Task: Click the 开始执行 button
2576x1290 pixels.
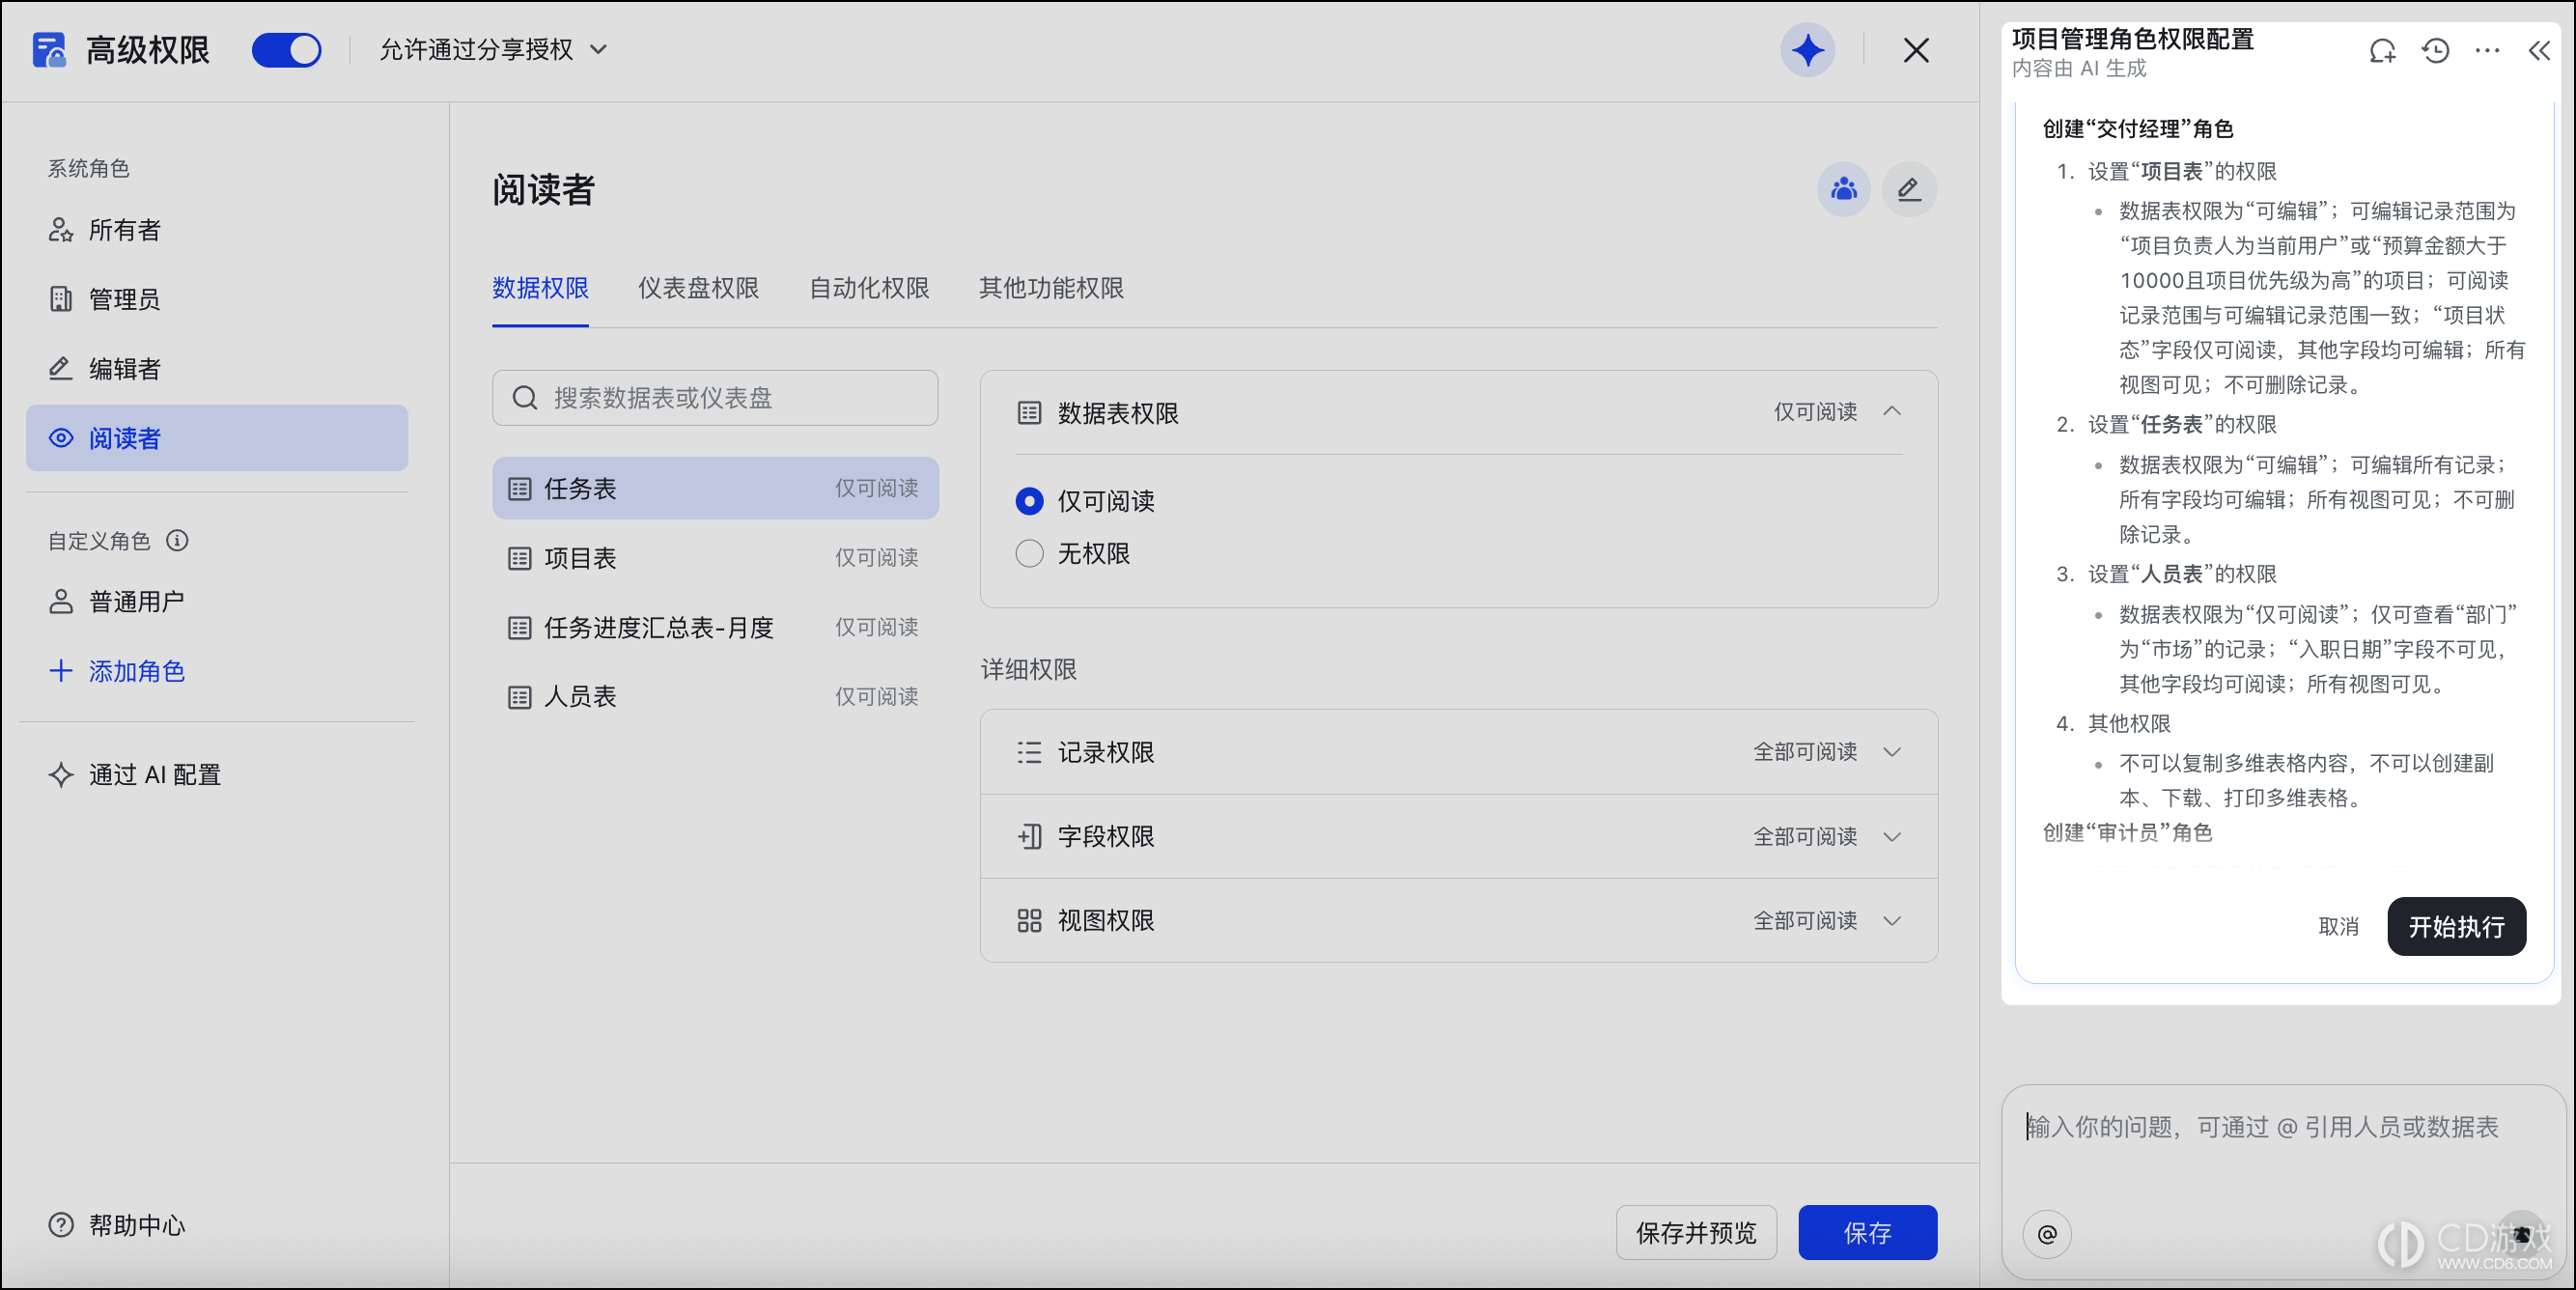Action: pyautogui.click(x=2456, y=927)
